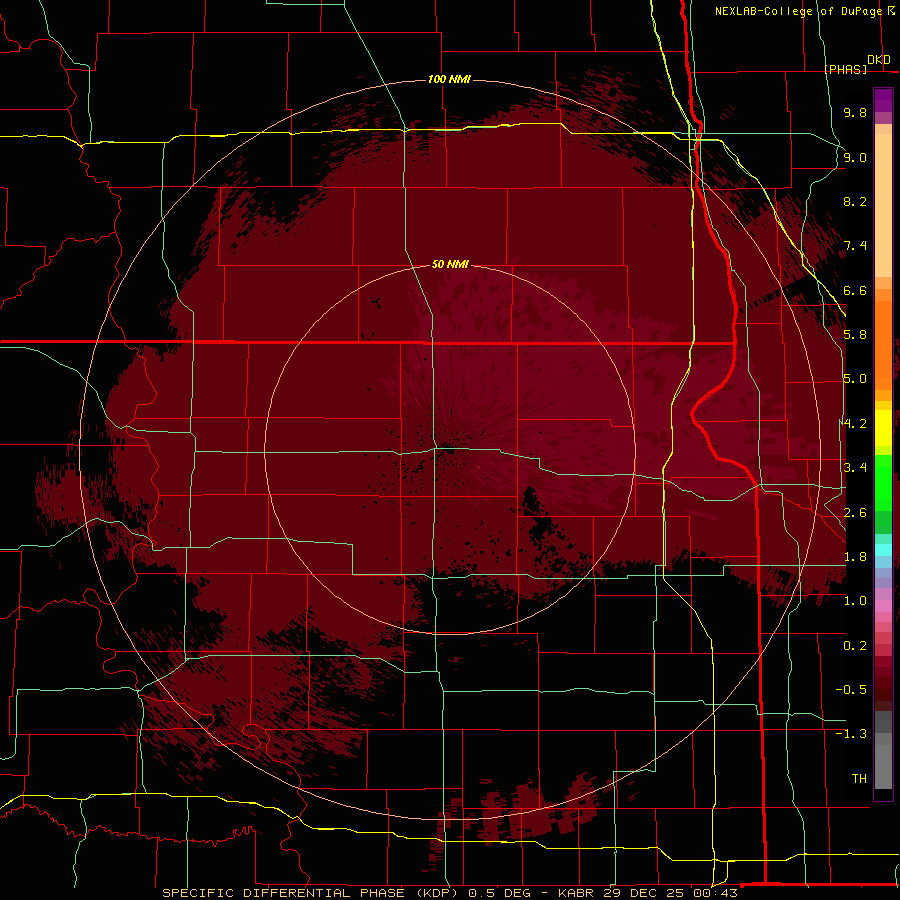900x900 pixels.
Task: Click the "50 NMI" range ring label
Action: click(x=450, y=265)
